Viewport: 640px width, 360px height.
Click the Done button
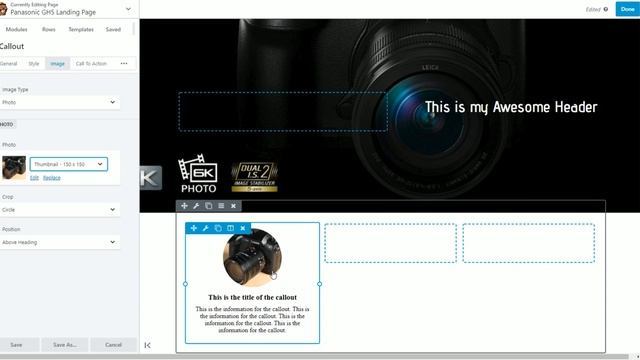coord(627,9)
